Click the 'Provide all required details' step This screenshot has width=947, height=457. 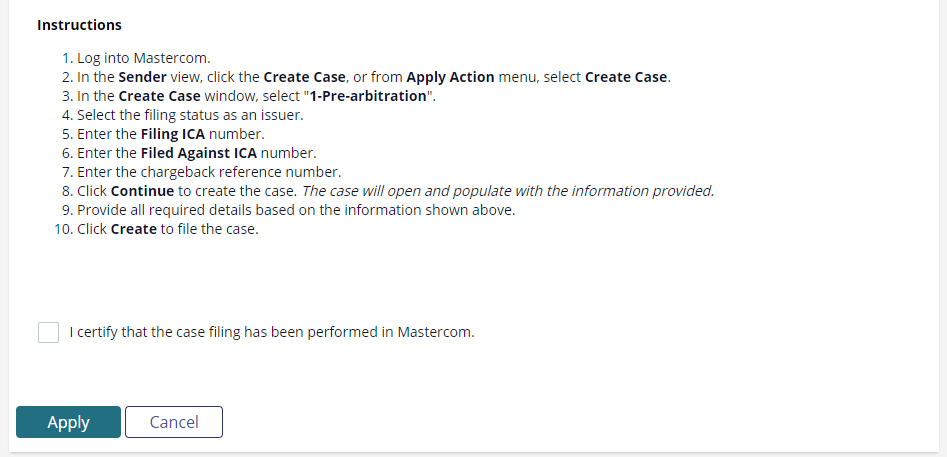click(296, 210)
